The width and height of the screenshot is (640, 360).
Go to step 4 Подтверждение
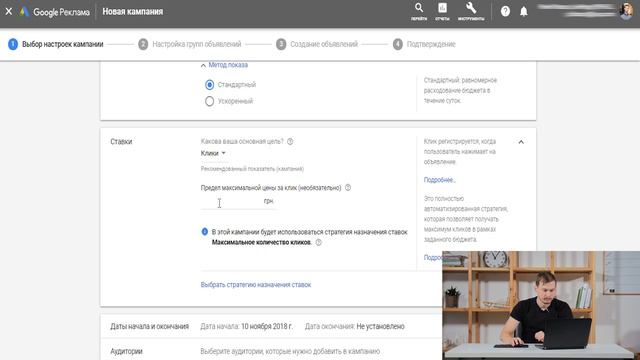pos(424,44)
